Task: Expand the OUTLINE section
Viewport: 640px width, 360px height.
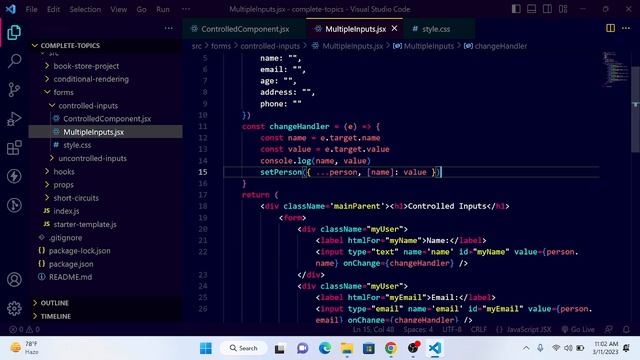Action: coord(105,303)
